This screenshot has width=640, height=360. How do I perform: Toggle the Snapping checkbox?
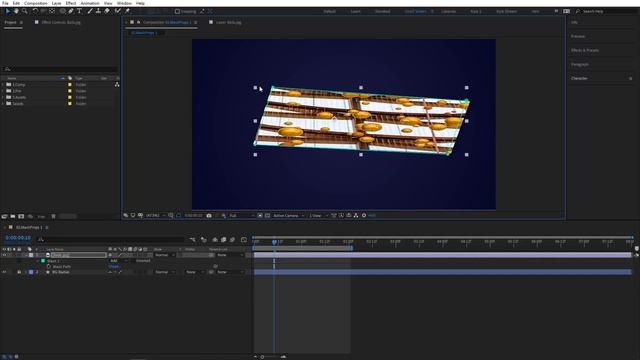pyautogui.click(x=177, y=11)
